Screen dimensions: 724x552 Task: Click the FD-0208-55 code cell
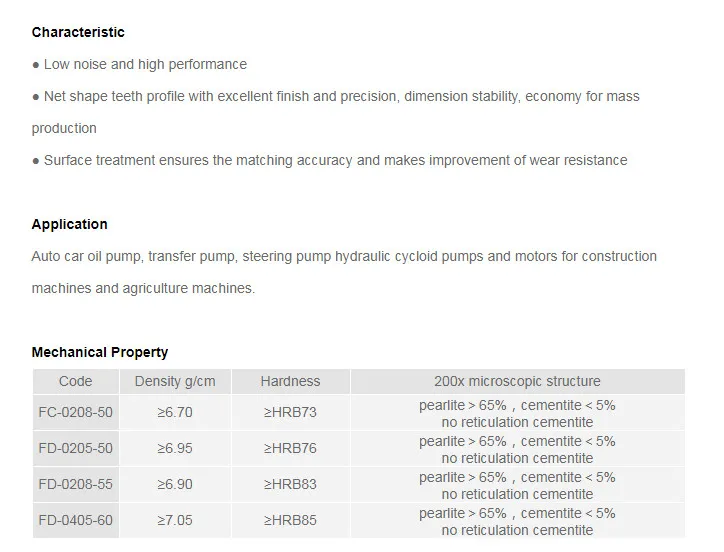point(75,484)
